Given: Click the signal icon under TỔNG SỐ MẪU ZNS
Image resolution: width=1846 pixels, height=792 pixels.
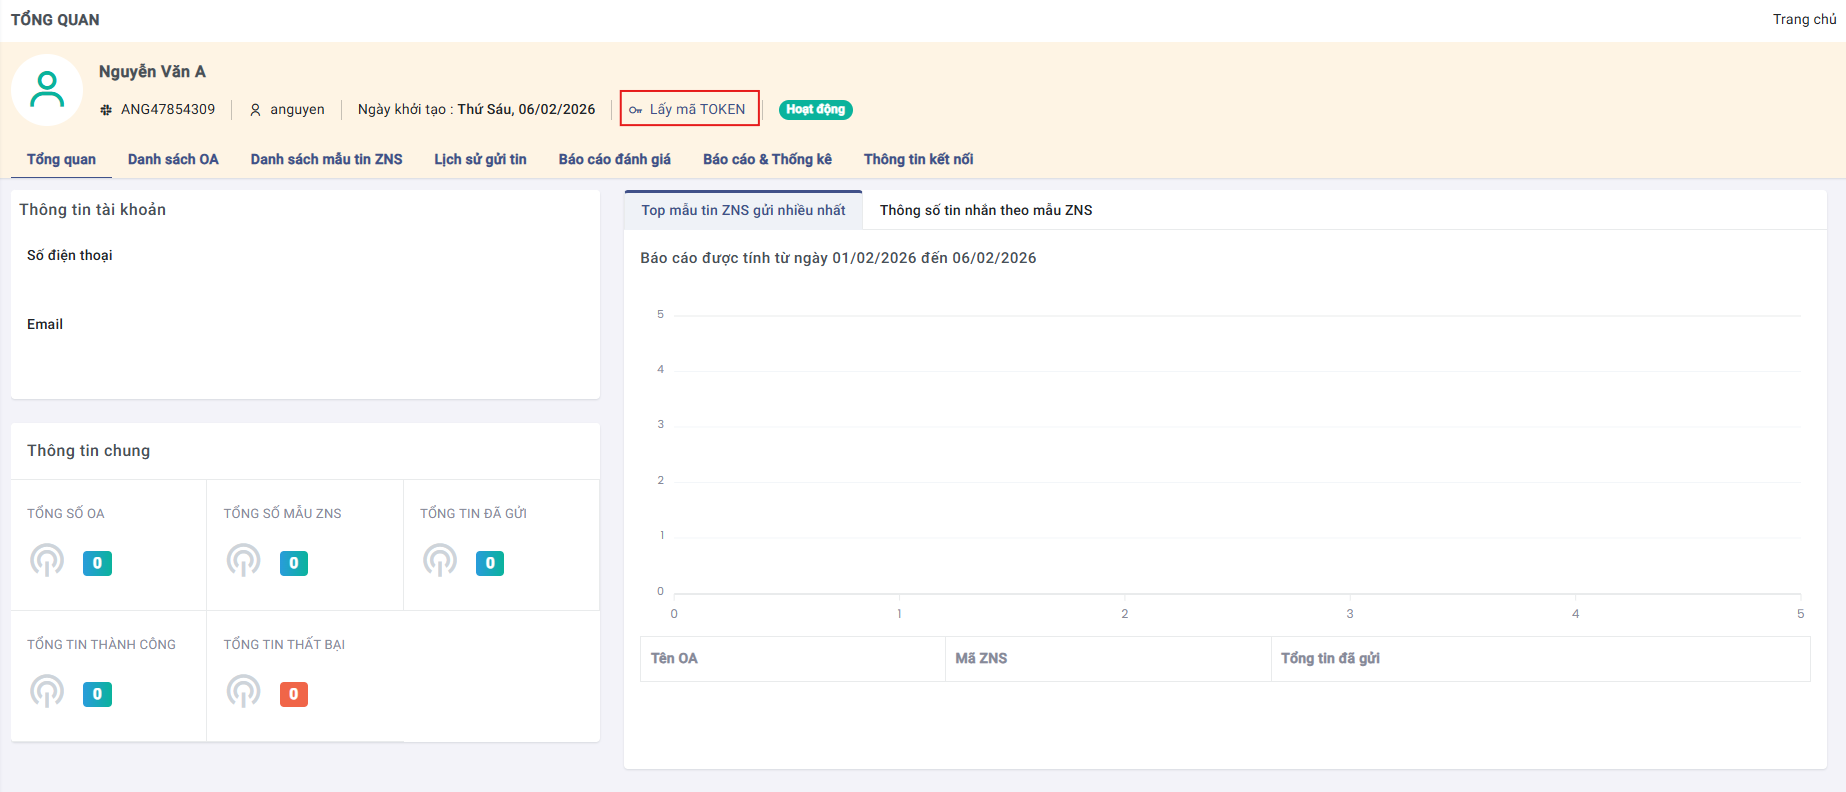Looking at the screenshot, I should click(x=243, y=561).
